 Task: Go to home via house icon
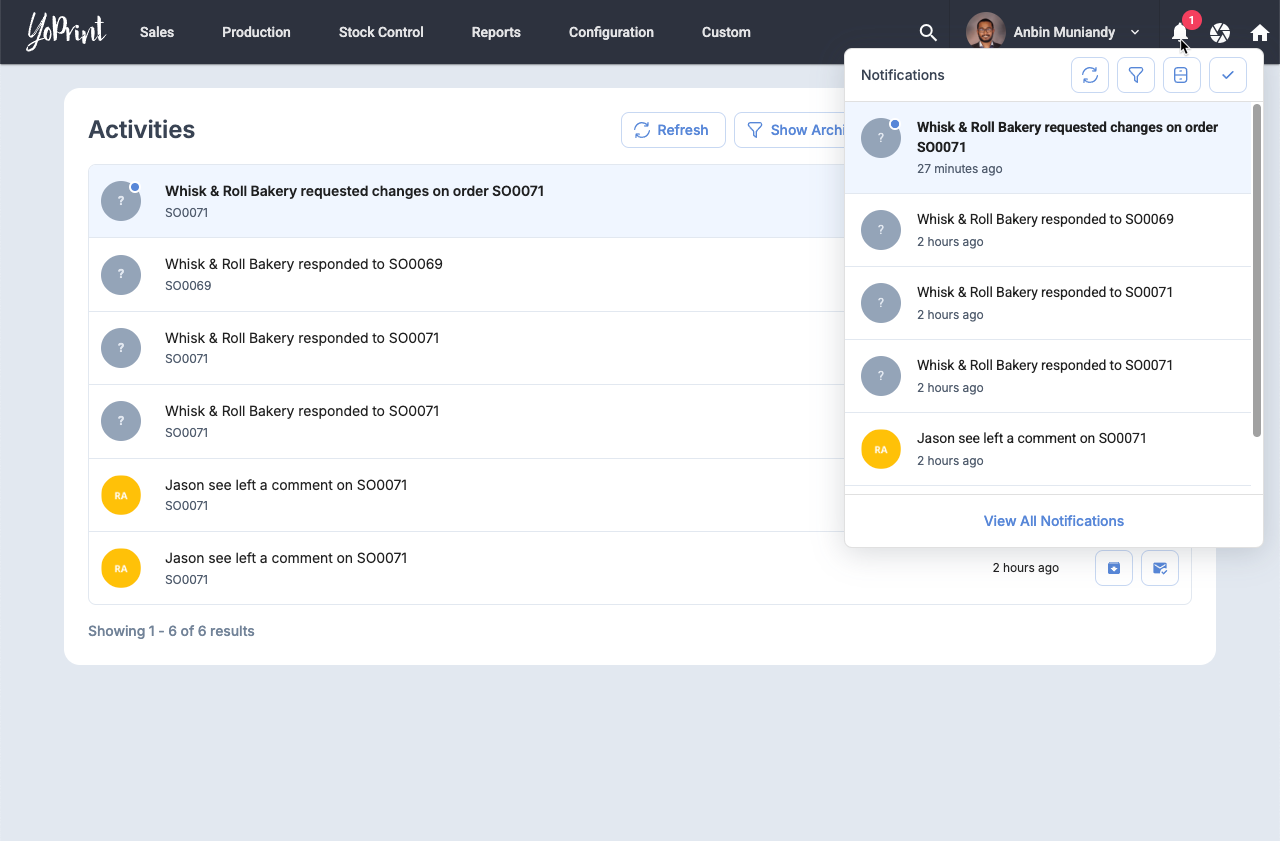1259,33
